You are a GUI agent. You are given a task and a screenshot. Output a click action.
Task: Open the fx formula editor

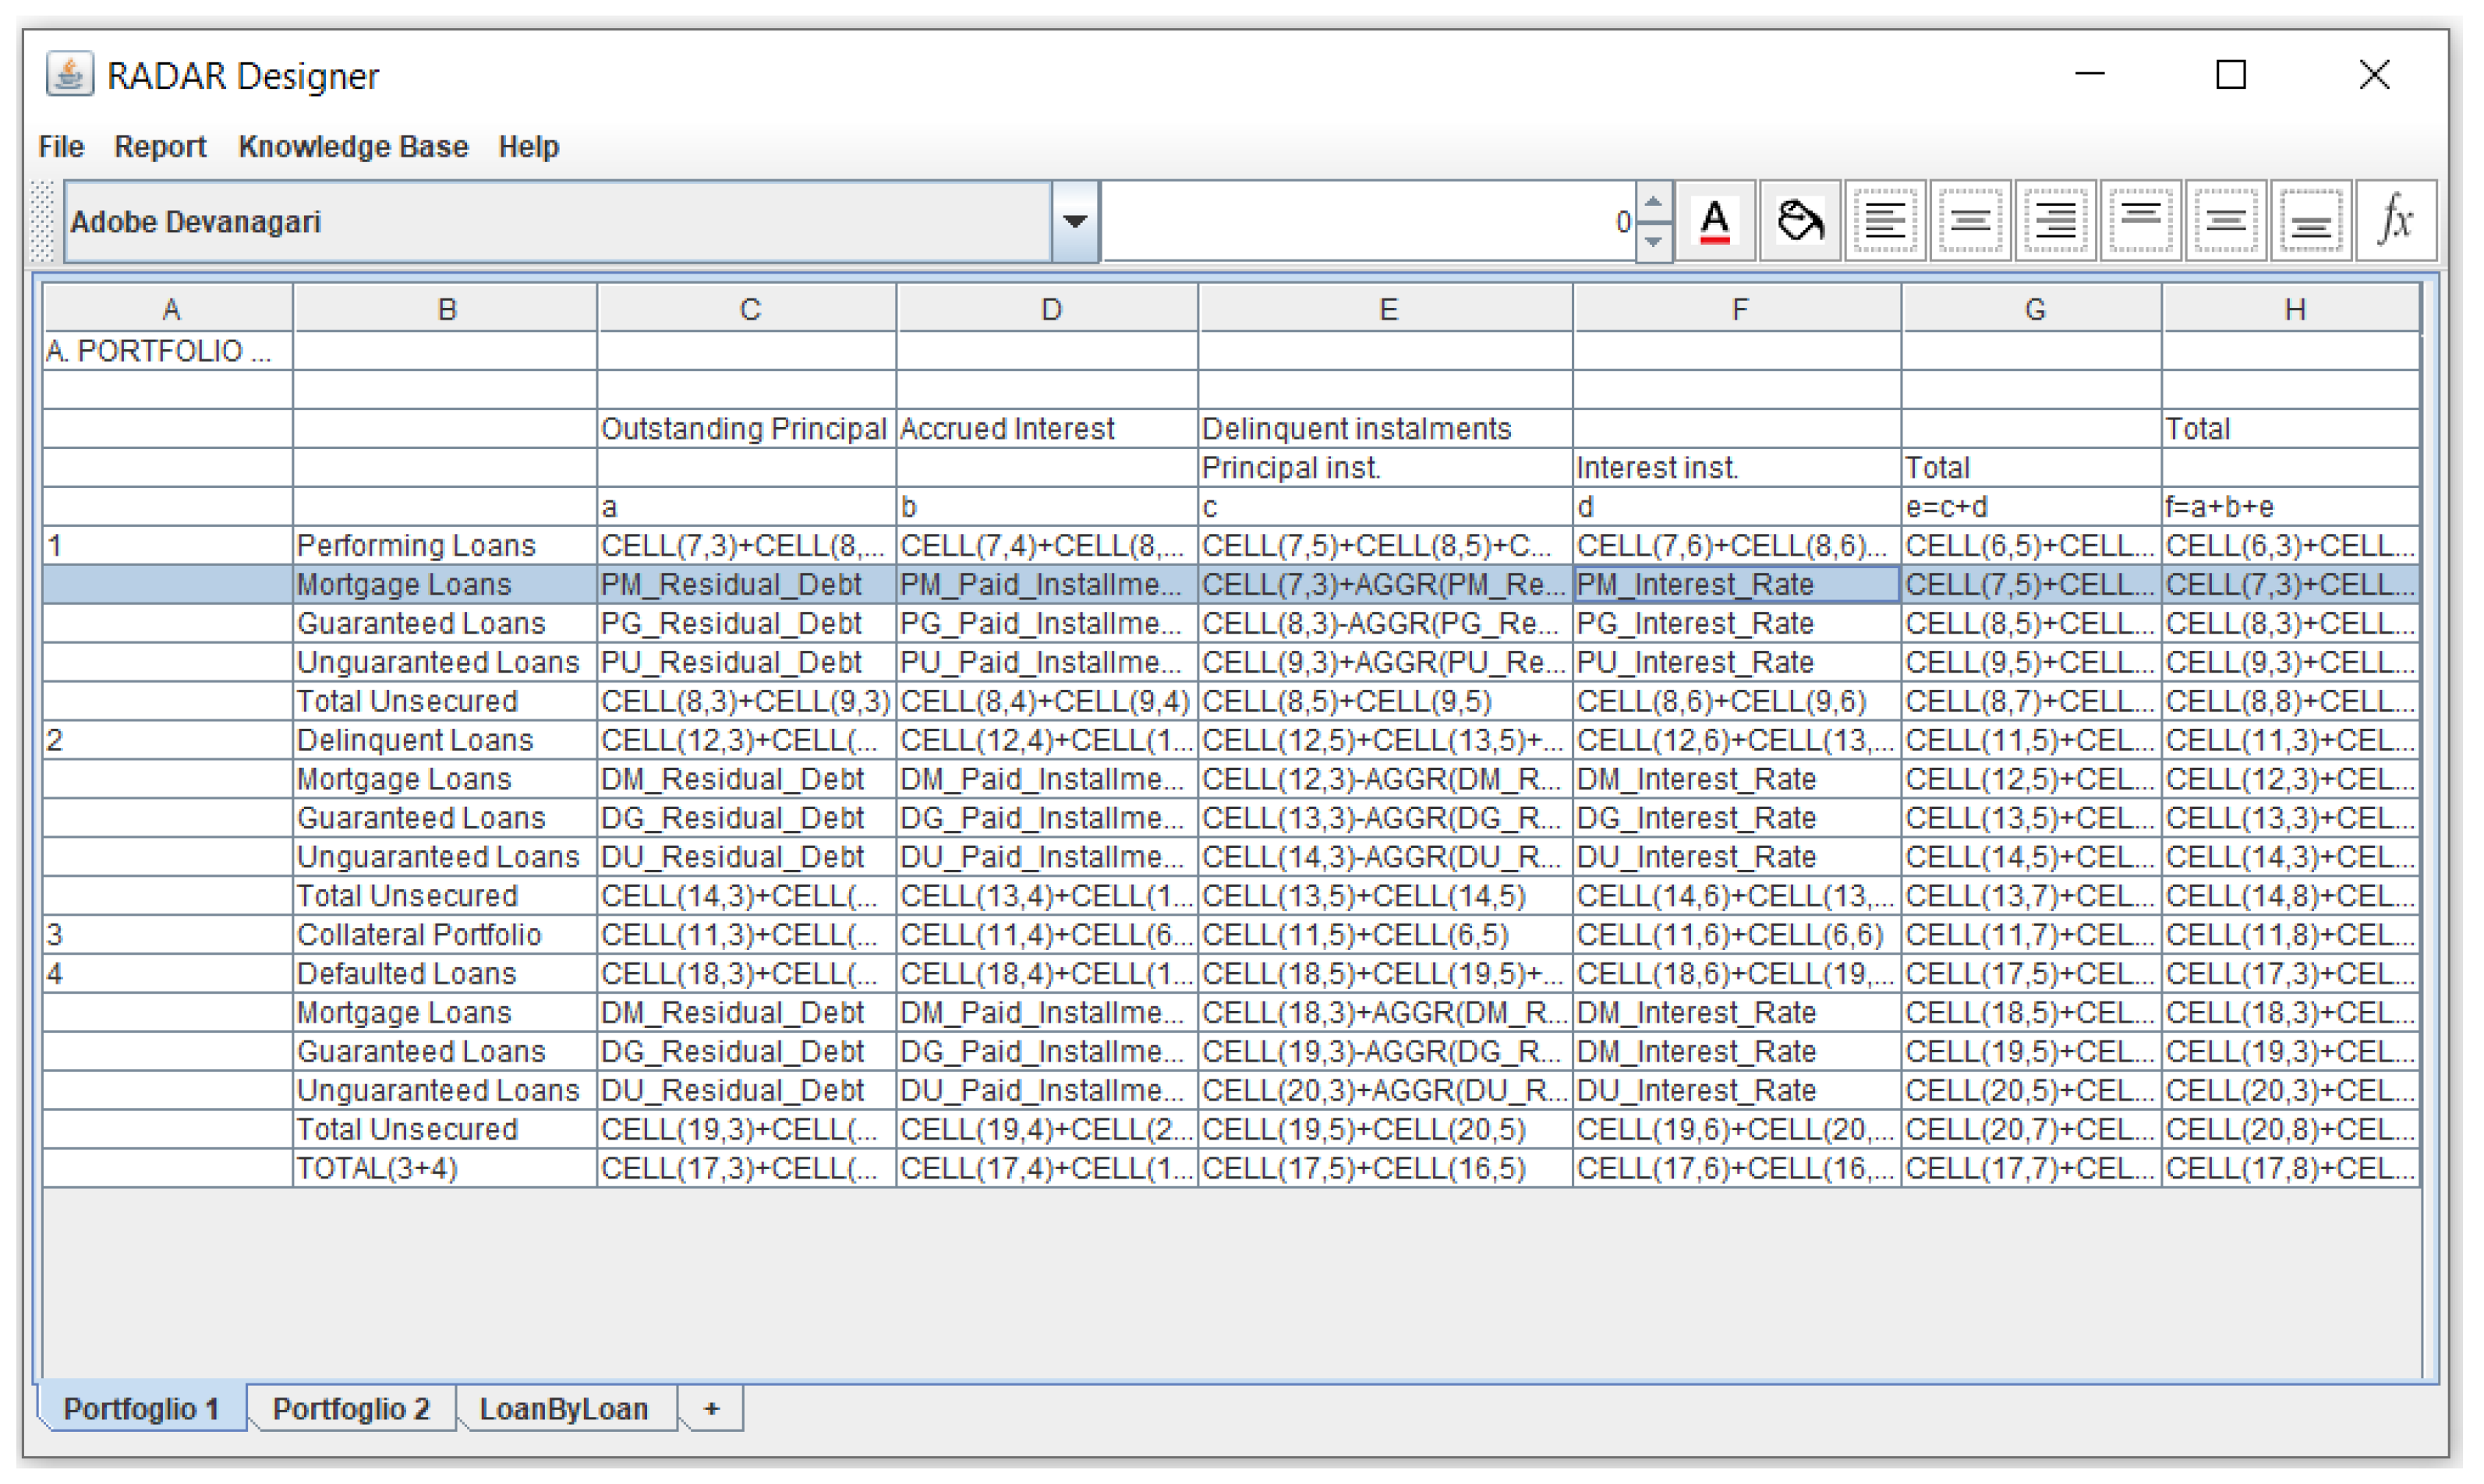click(x=2395, y=221)
